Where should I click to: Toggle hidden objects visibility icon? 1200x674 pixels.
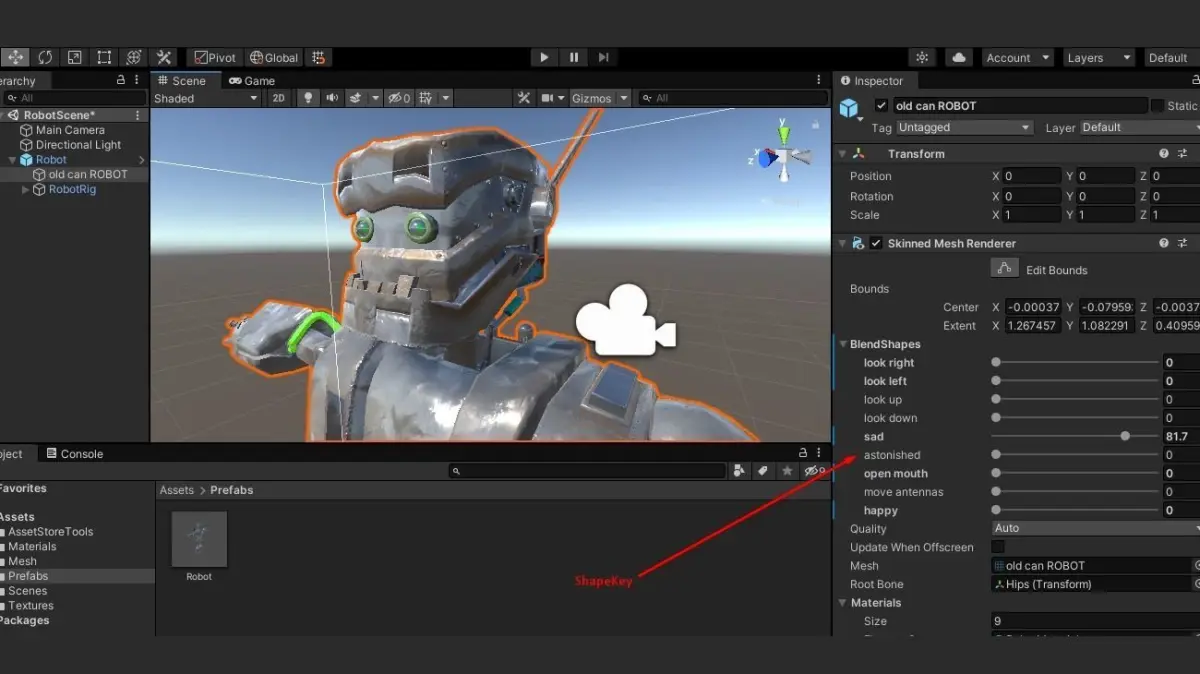[x=399, y=98]
